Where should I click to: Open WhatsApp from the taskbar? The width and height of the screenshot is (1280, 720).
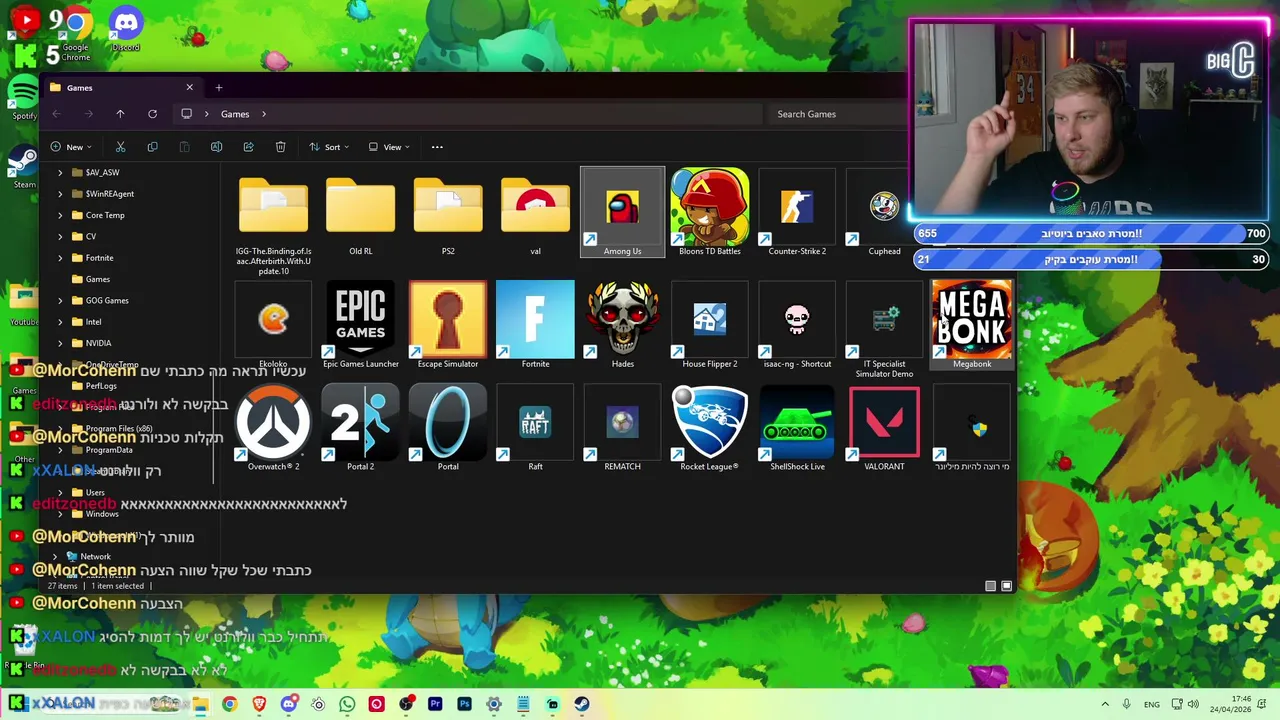tap(347, 704)
